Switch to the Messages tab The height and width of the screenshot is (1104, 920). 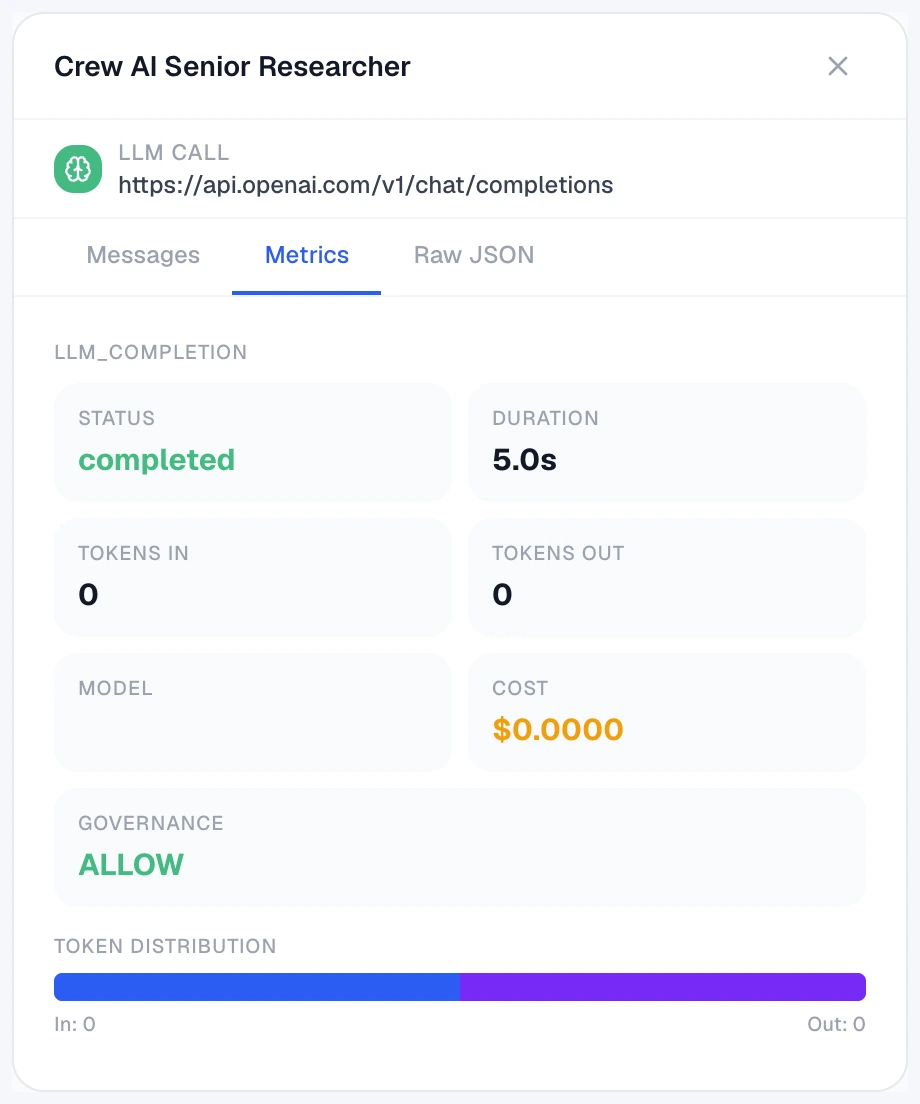(143, 255)
